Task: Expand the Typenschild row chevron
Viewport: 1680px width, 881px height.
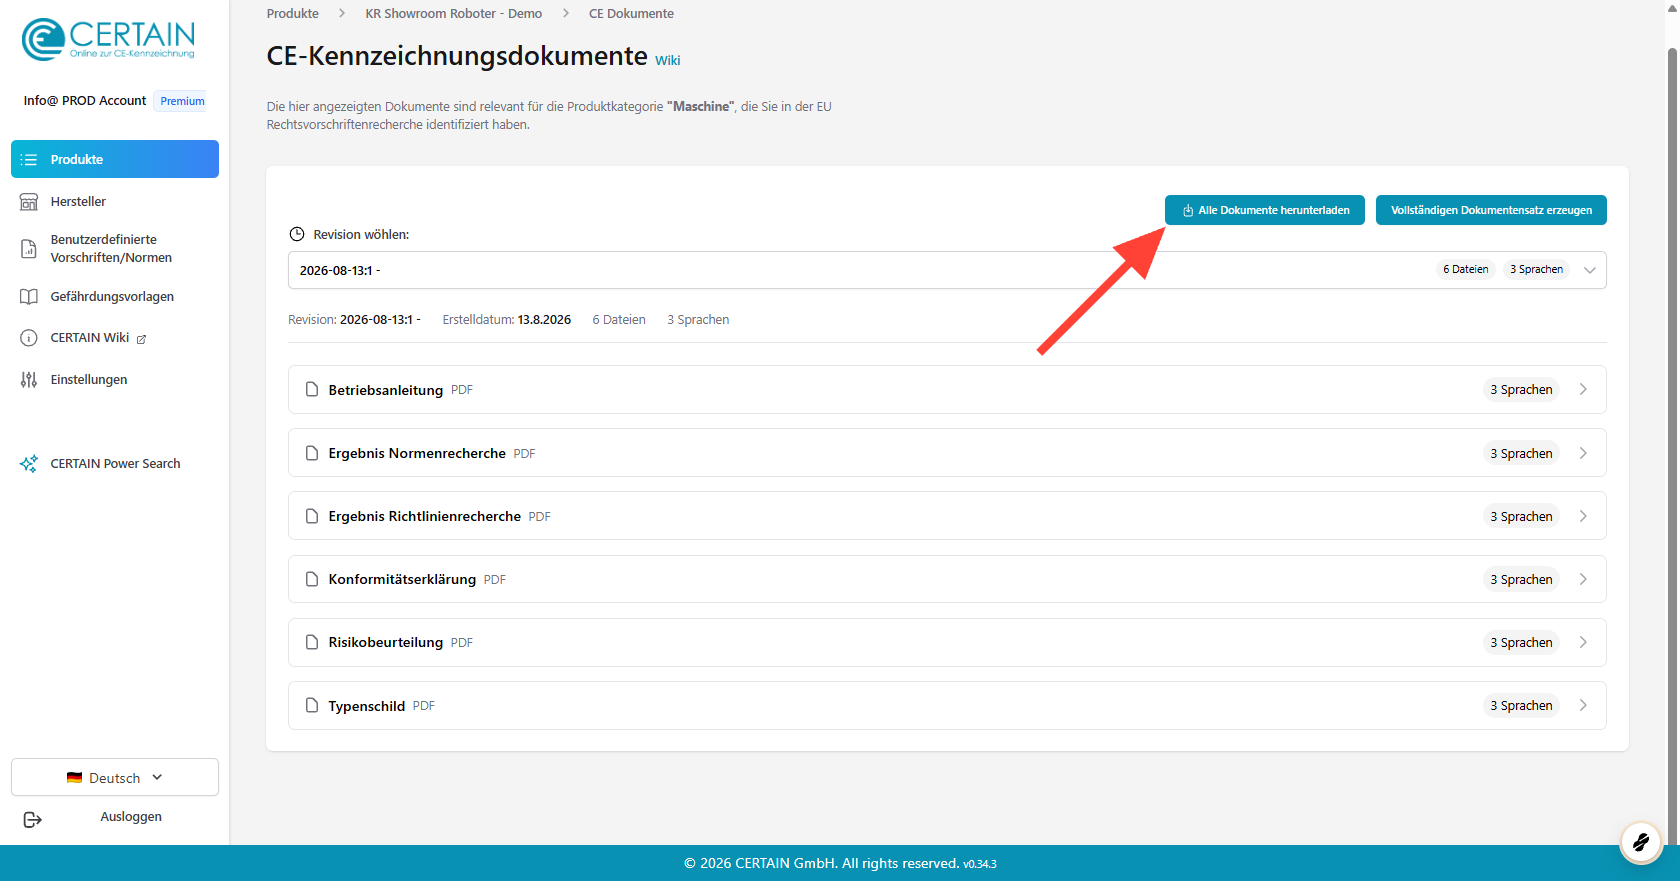Action: pyautogui.click(x=1583, y=705)
